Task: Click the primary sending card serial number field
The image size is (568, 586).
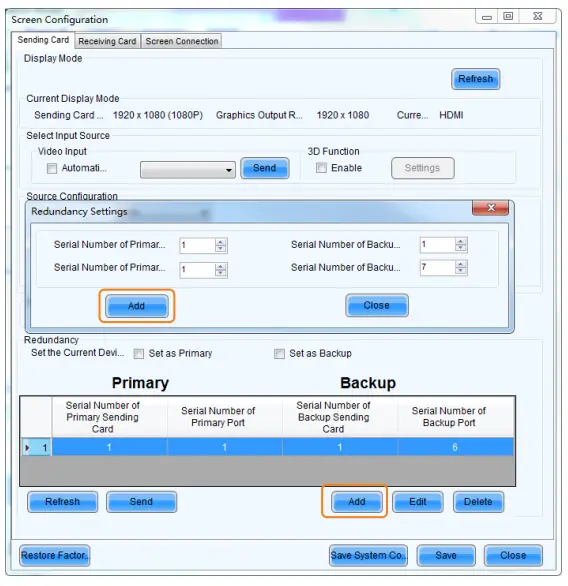Action: click(197, 246)
